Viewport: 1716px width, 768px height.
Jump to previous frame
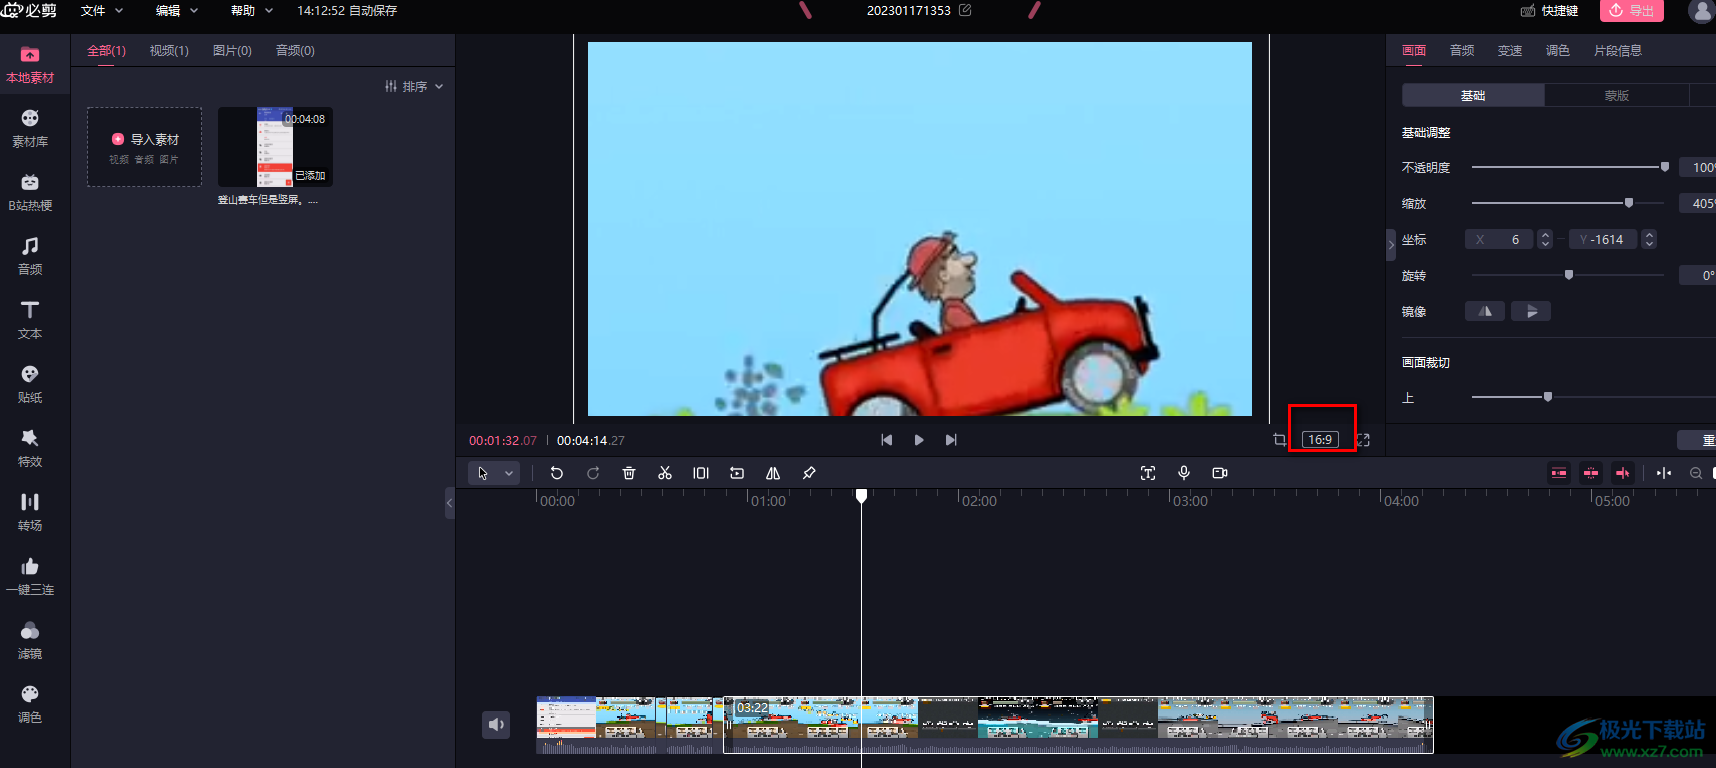tap(887, 440)
